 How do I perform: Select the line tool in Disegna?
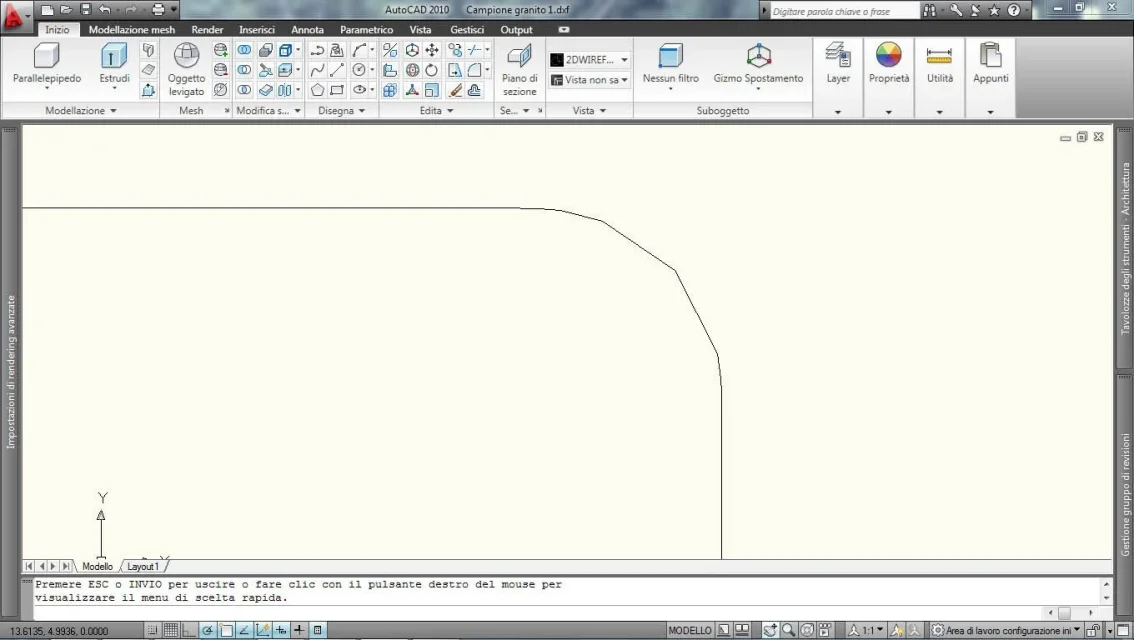(337, 70)
